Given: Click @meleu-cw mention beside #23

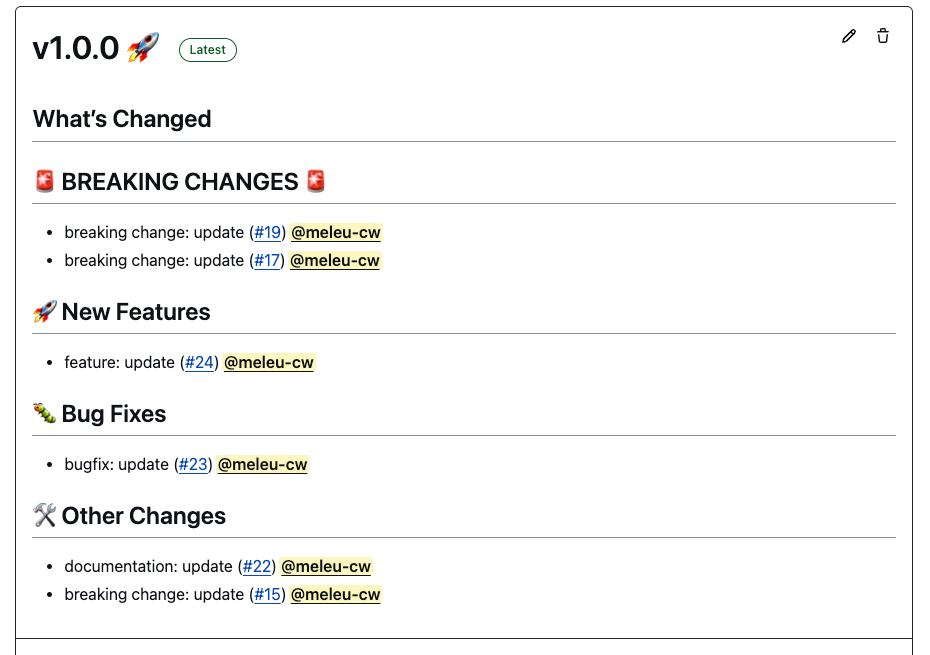Looking at the screenshot, I should point(263,465).
